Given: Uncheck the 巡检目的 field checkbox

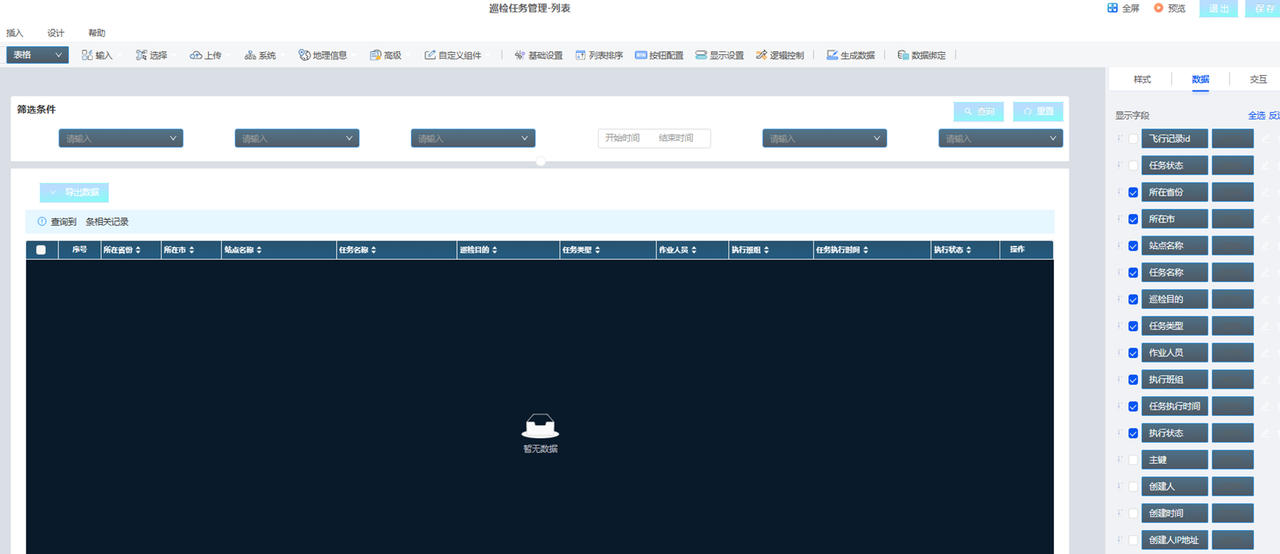Looking at the screenshot, I should 1133,299.
